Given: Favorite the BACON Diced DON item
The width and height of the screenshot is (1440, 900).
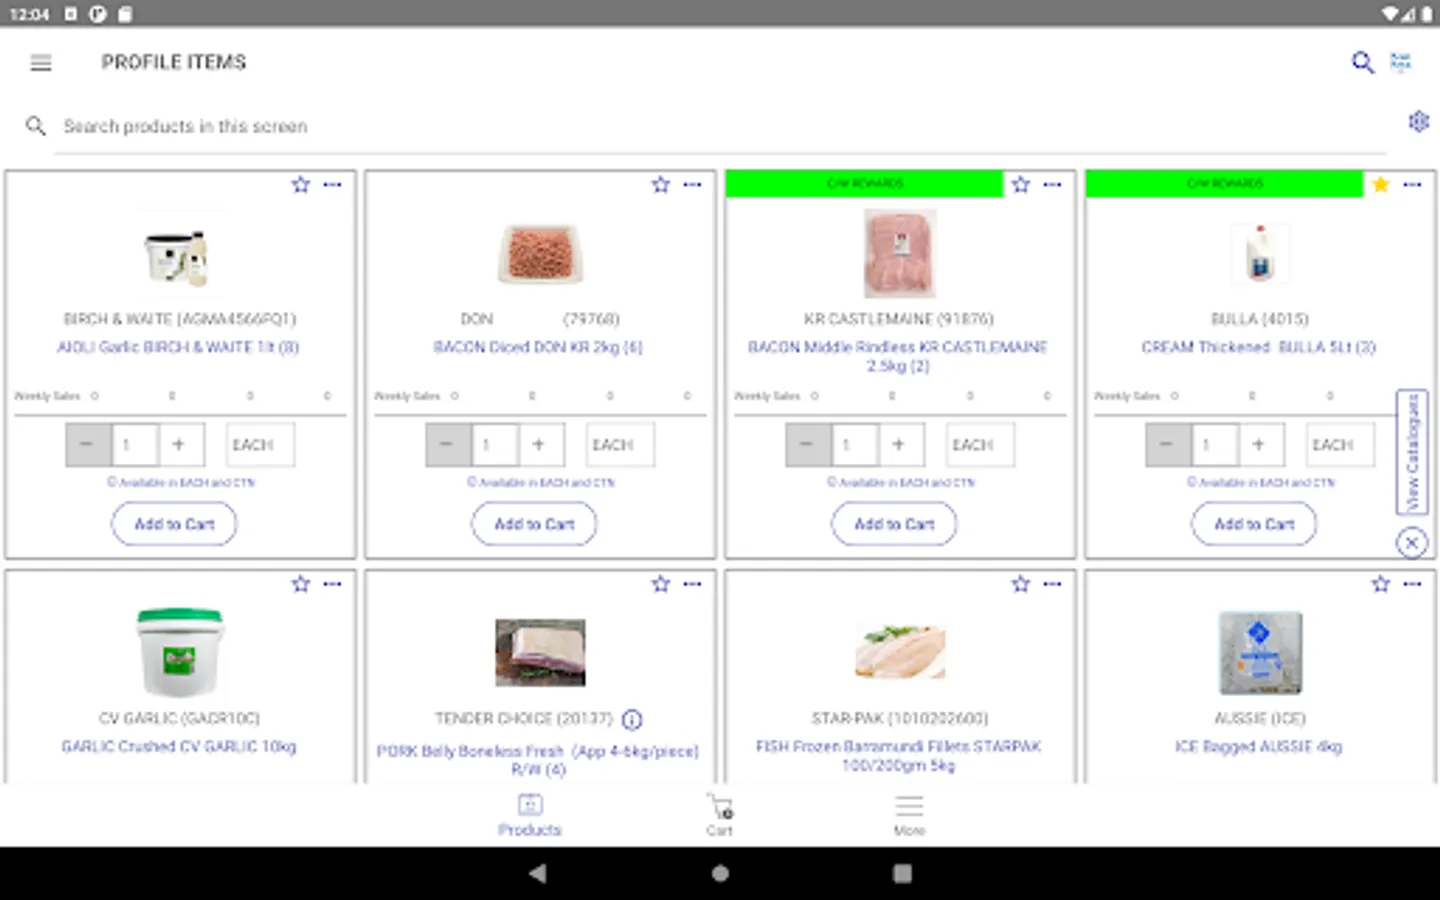Looking at the screenshot, I should click(661, 185).
